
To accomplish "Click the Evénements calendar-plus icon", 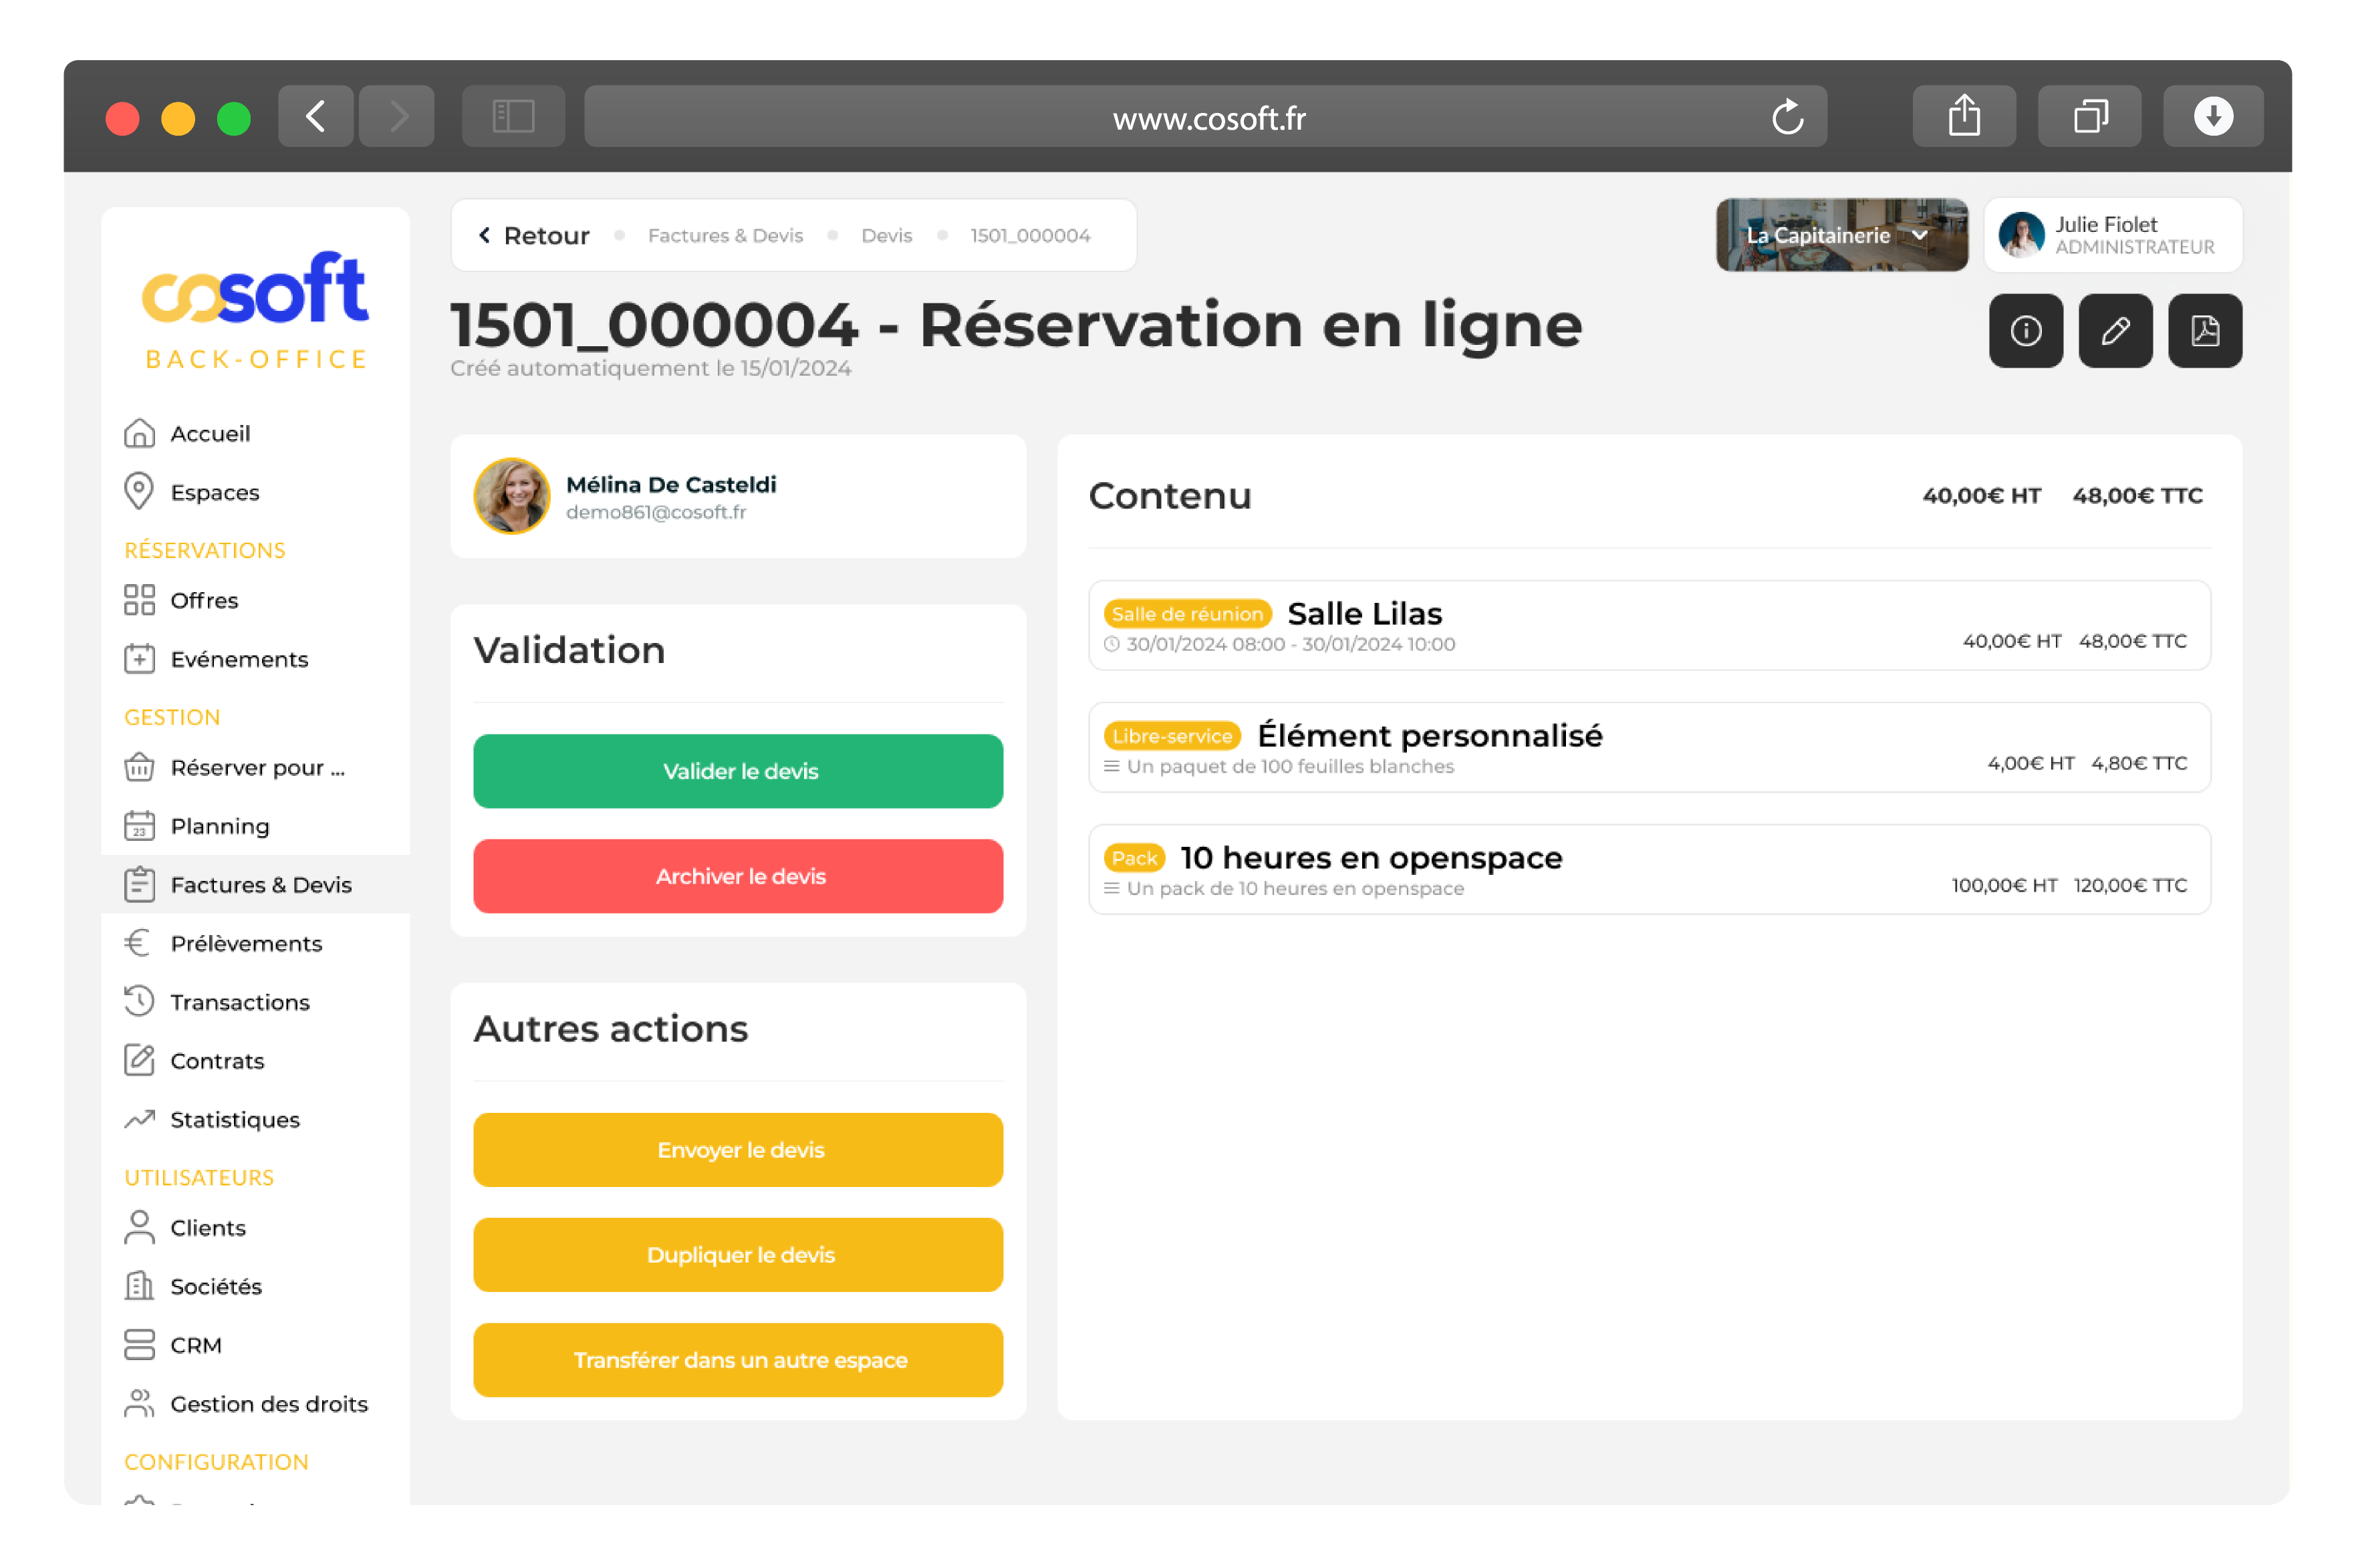I will pos(139,658).
